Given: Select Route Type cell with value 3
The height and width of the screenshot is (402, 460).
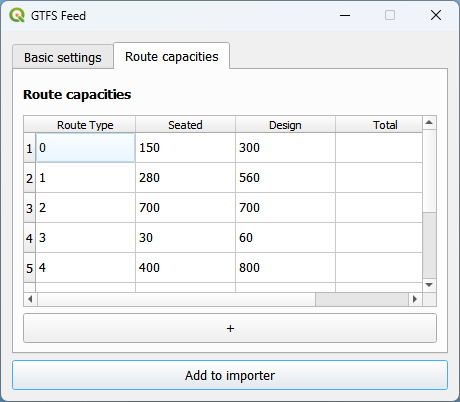Looking at the screenshot, I should click(x=85, y=238).
